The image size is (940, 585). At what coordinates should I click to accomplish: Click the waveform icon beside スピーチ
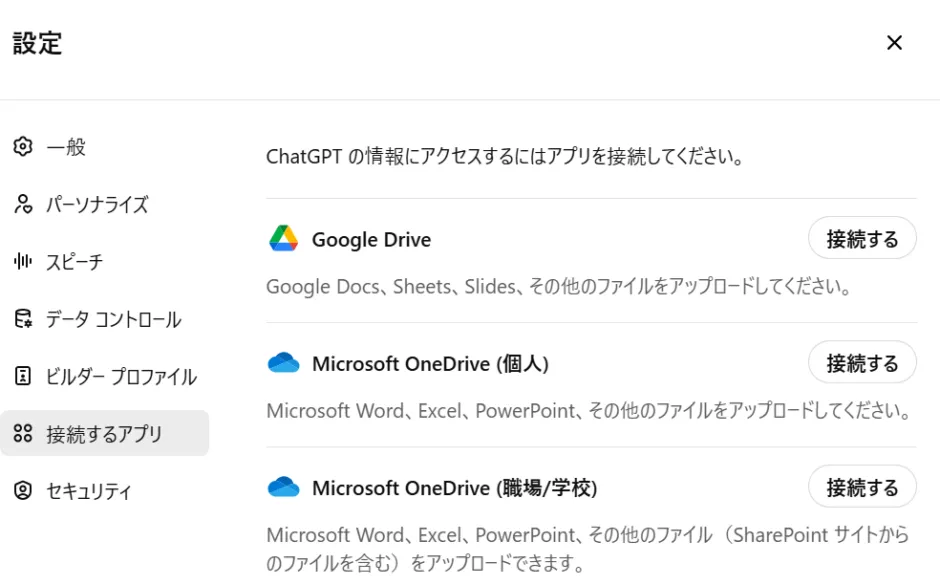(23, 261)
